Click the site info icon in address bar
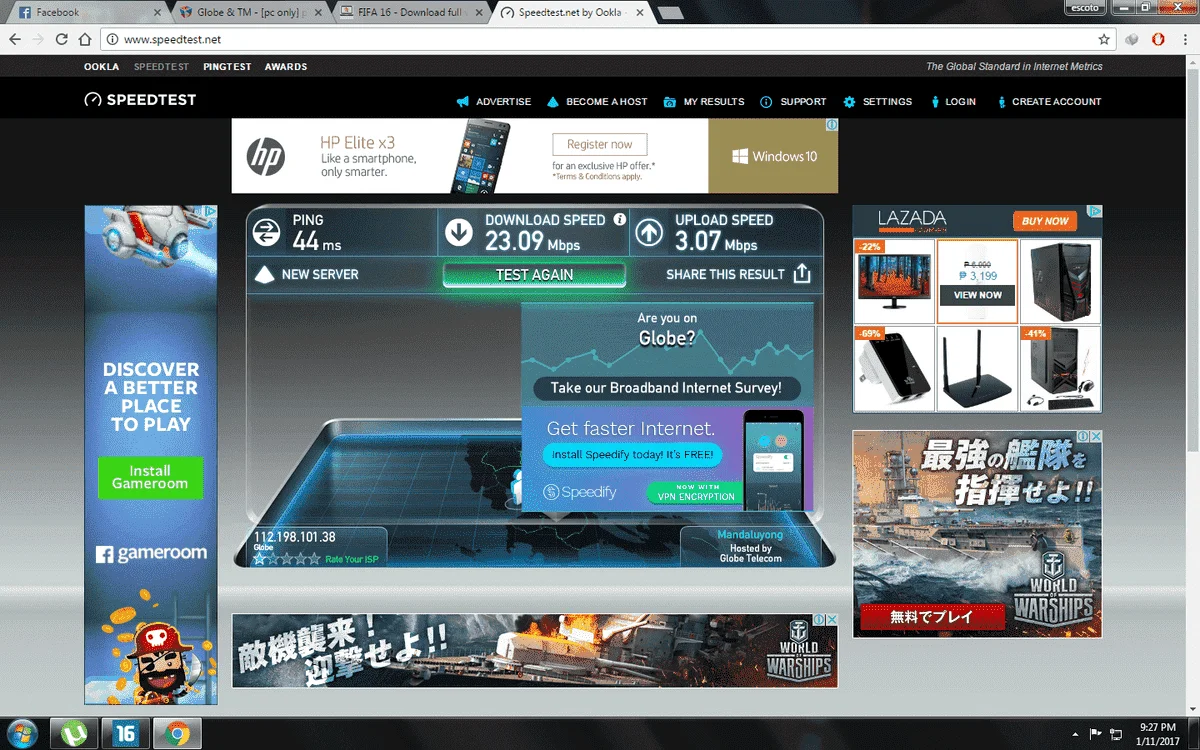The image size is (1200, 750). coord(112,39)
